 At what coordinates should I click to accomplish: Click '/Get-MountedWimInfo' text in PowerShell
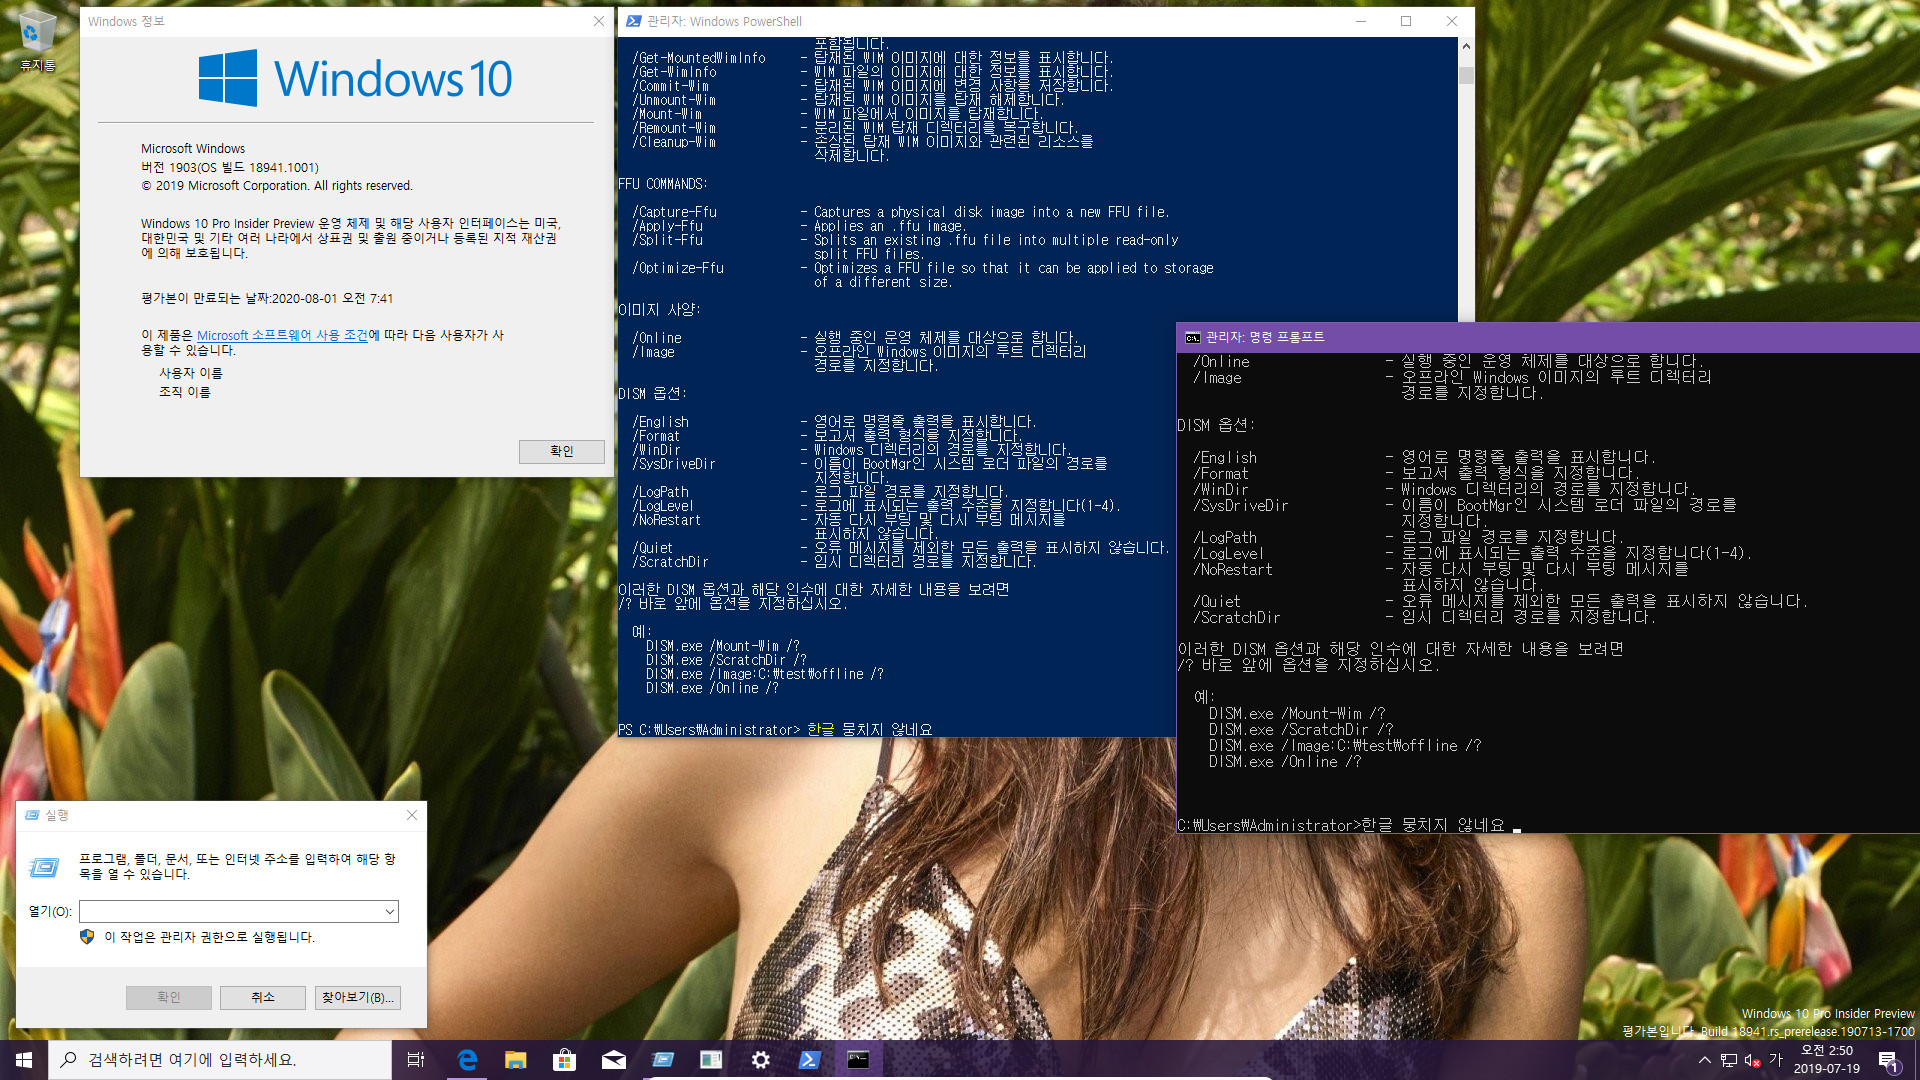pos(699,58)
